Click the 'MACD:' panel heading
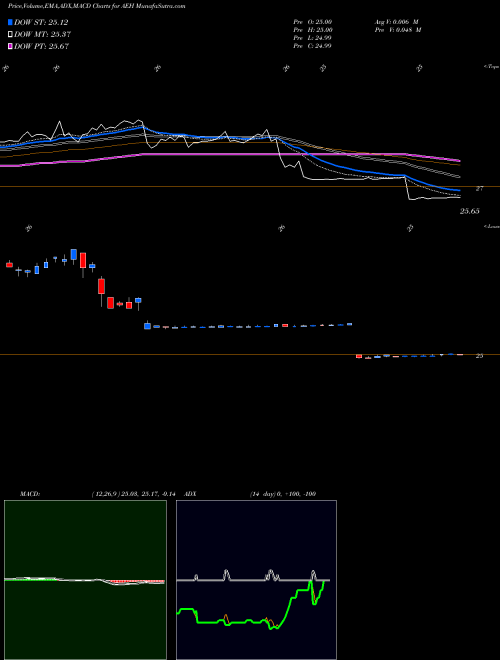 [29, 494]
